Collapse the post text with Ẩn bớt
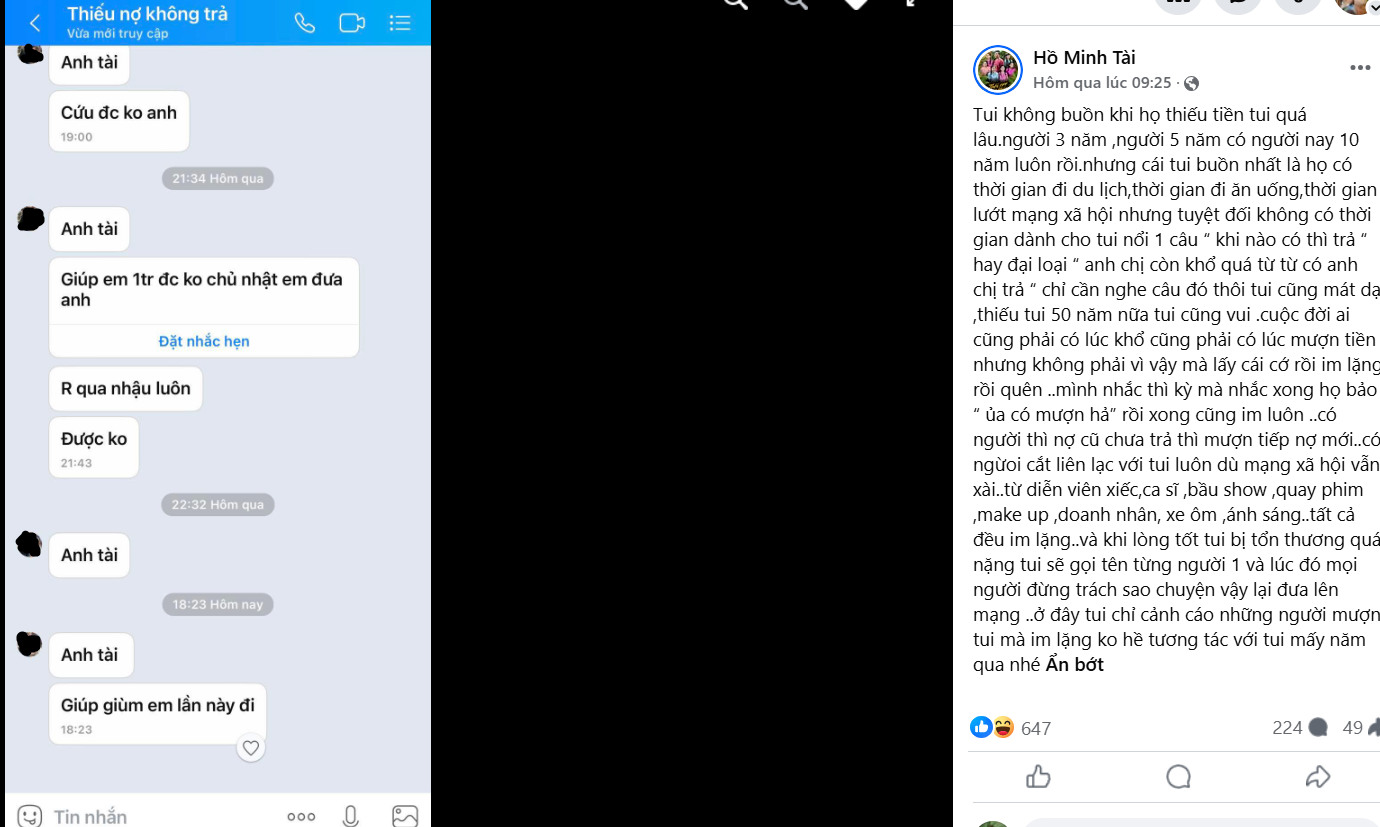 point(1075,664)
